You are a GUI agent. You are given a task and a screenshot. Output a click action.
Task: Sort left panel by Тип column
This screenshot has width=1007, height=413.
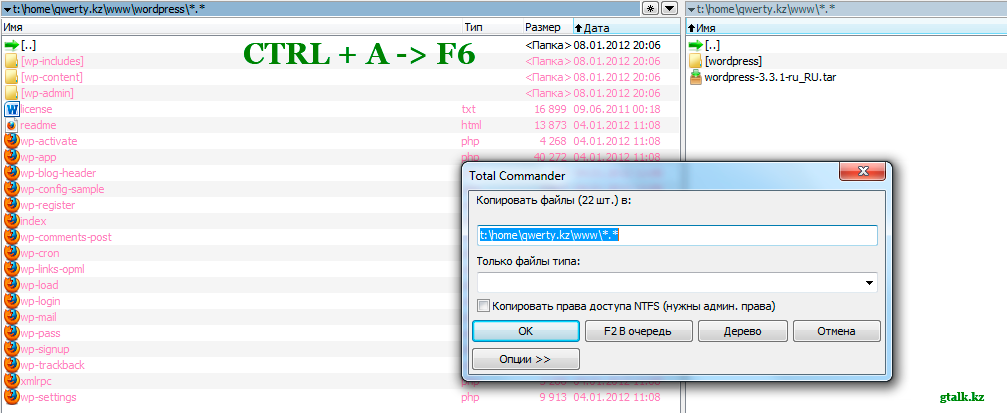pyautogui.click(x=492, y=28)
